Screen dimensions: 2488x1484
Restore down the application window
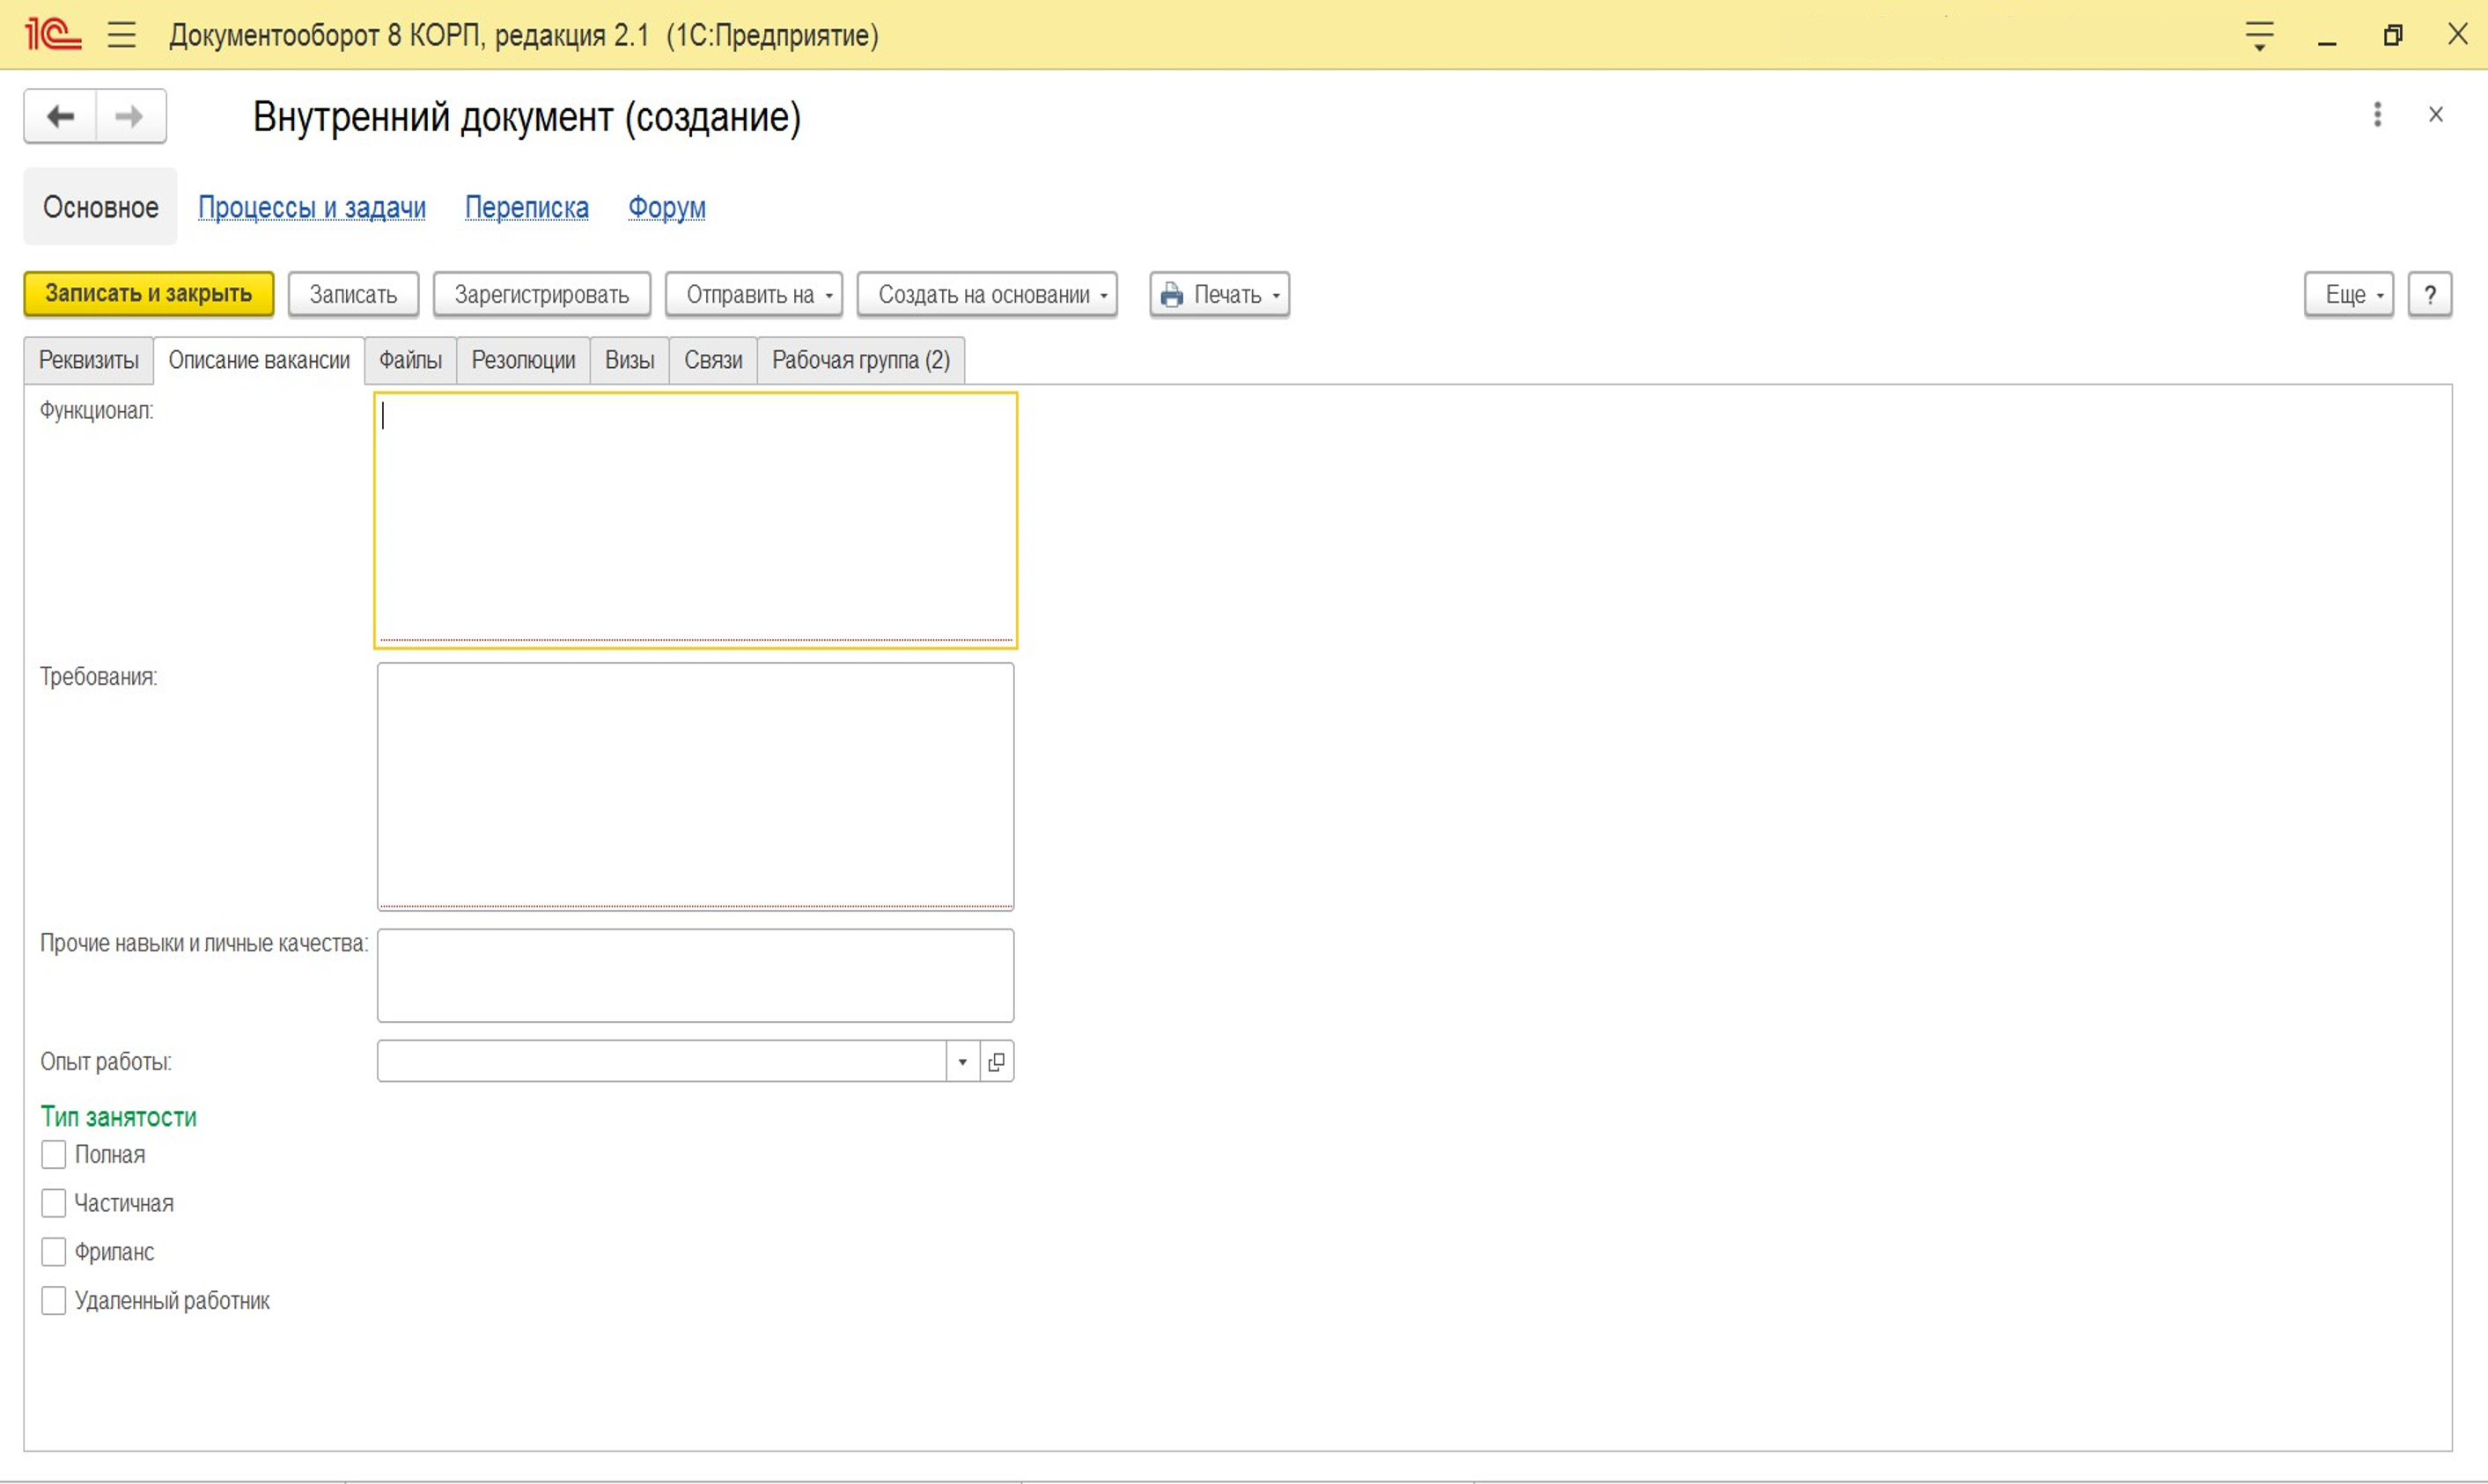(2392, 36)
